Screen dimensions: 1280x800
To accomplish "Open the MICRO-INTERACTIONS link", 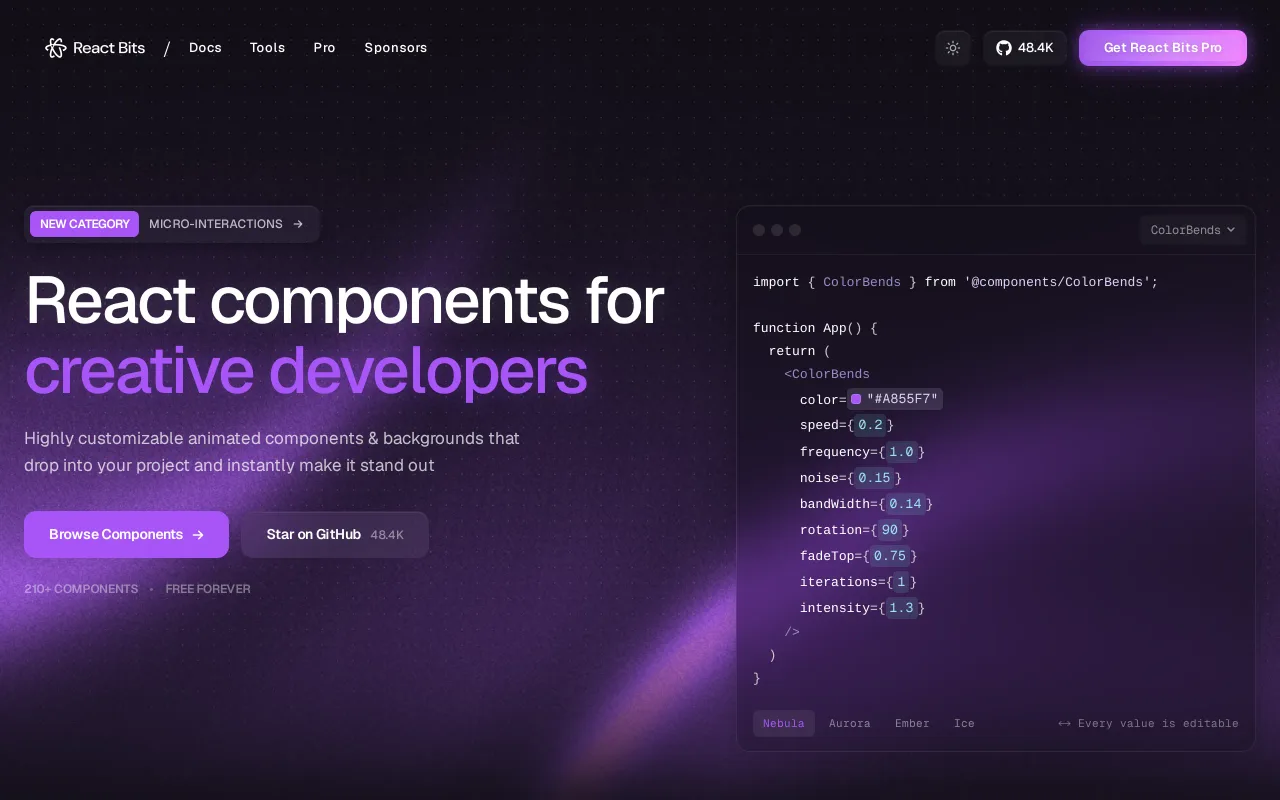I will [216, 224].
